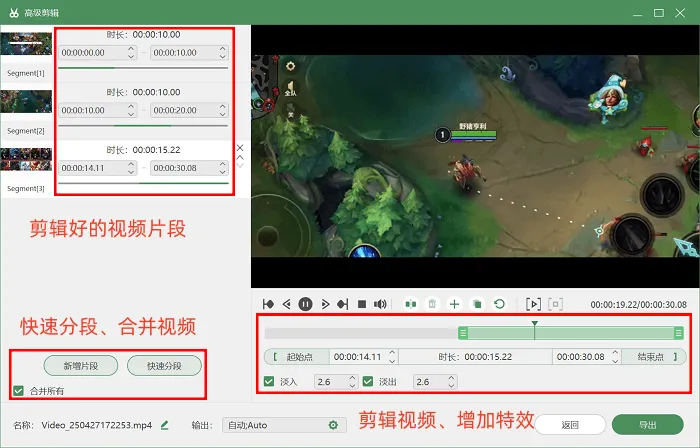Pause the video playback

(x=305, y=304)
